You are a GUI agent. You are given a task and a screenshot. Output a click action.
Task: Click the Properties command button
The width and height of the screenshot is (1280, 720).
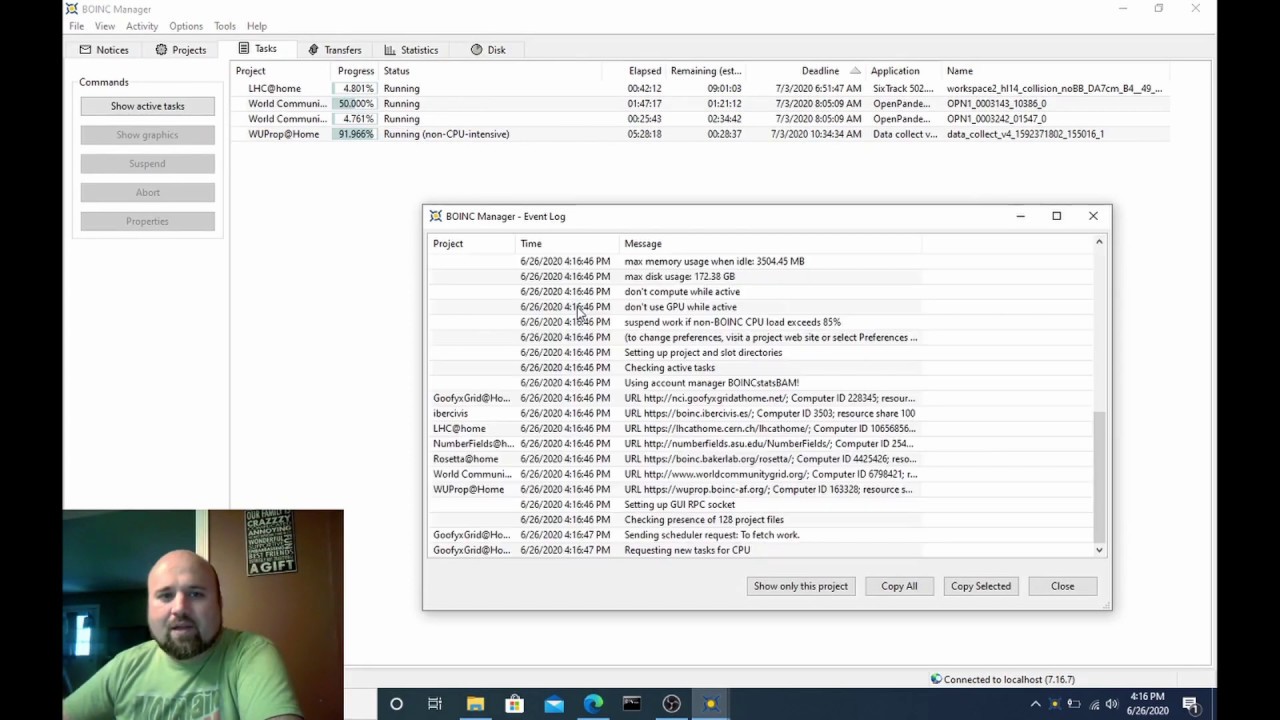click(x=147, y=221)
